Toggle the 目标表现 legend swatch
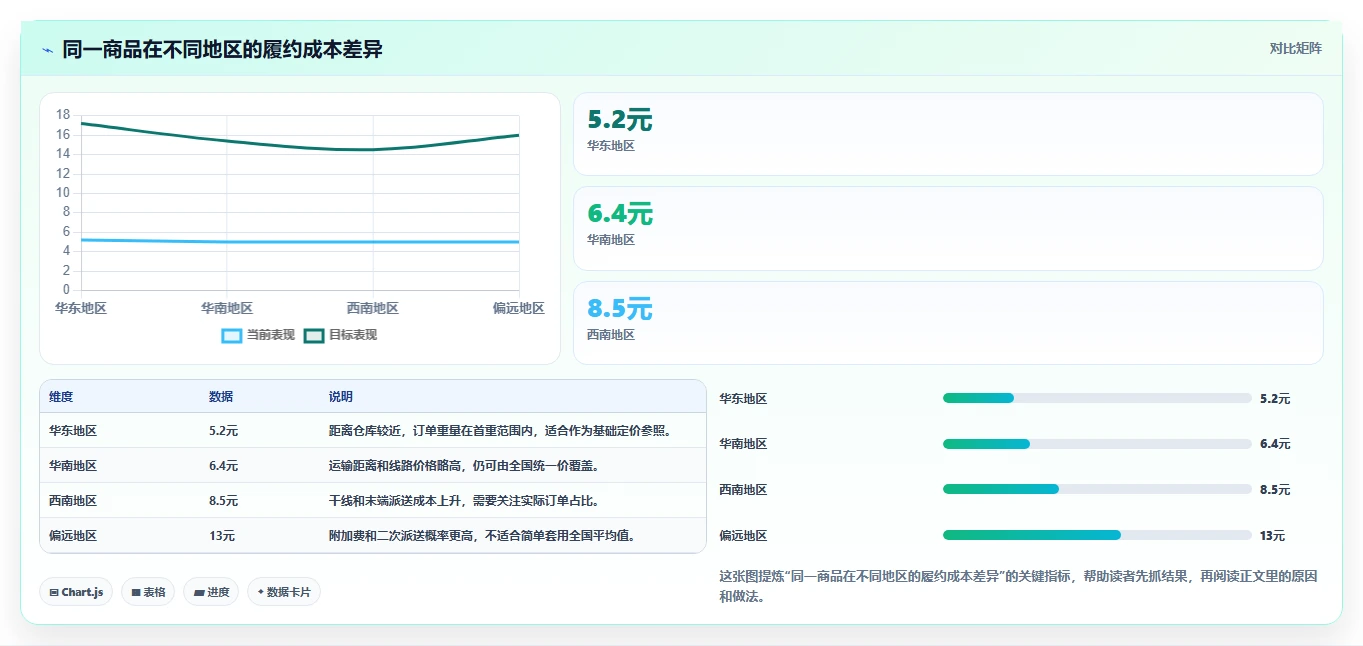Screen dimensions: 1363x646 pyautogui.click(x=314, y=336)
